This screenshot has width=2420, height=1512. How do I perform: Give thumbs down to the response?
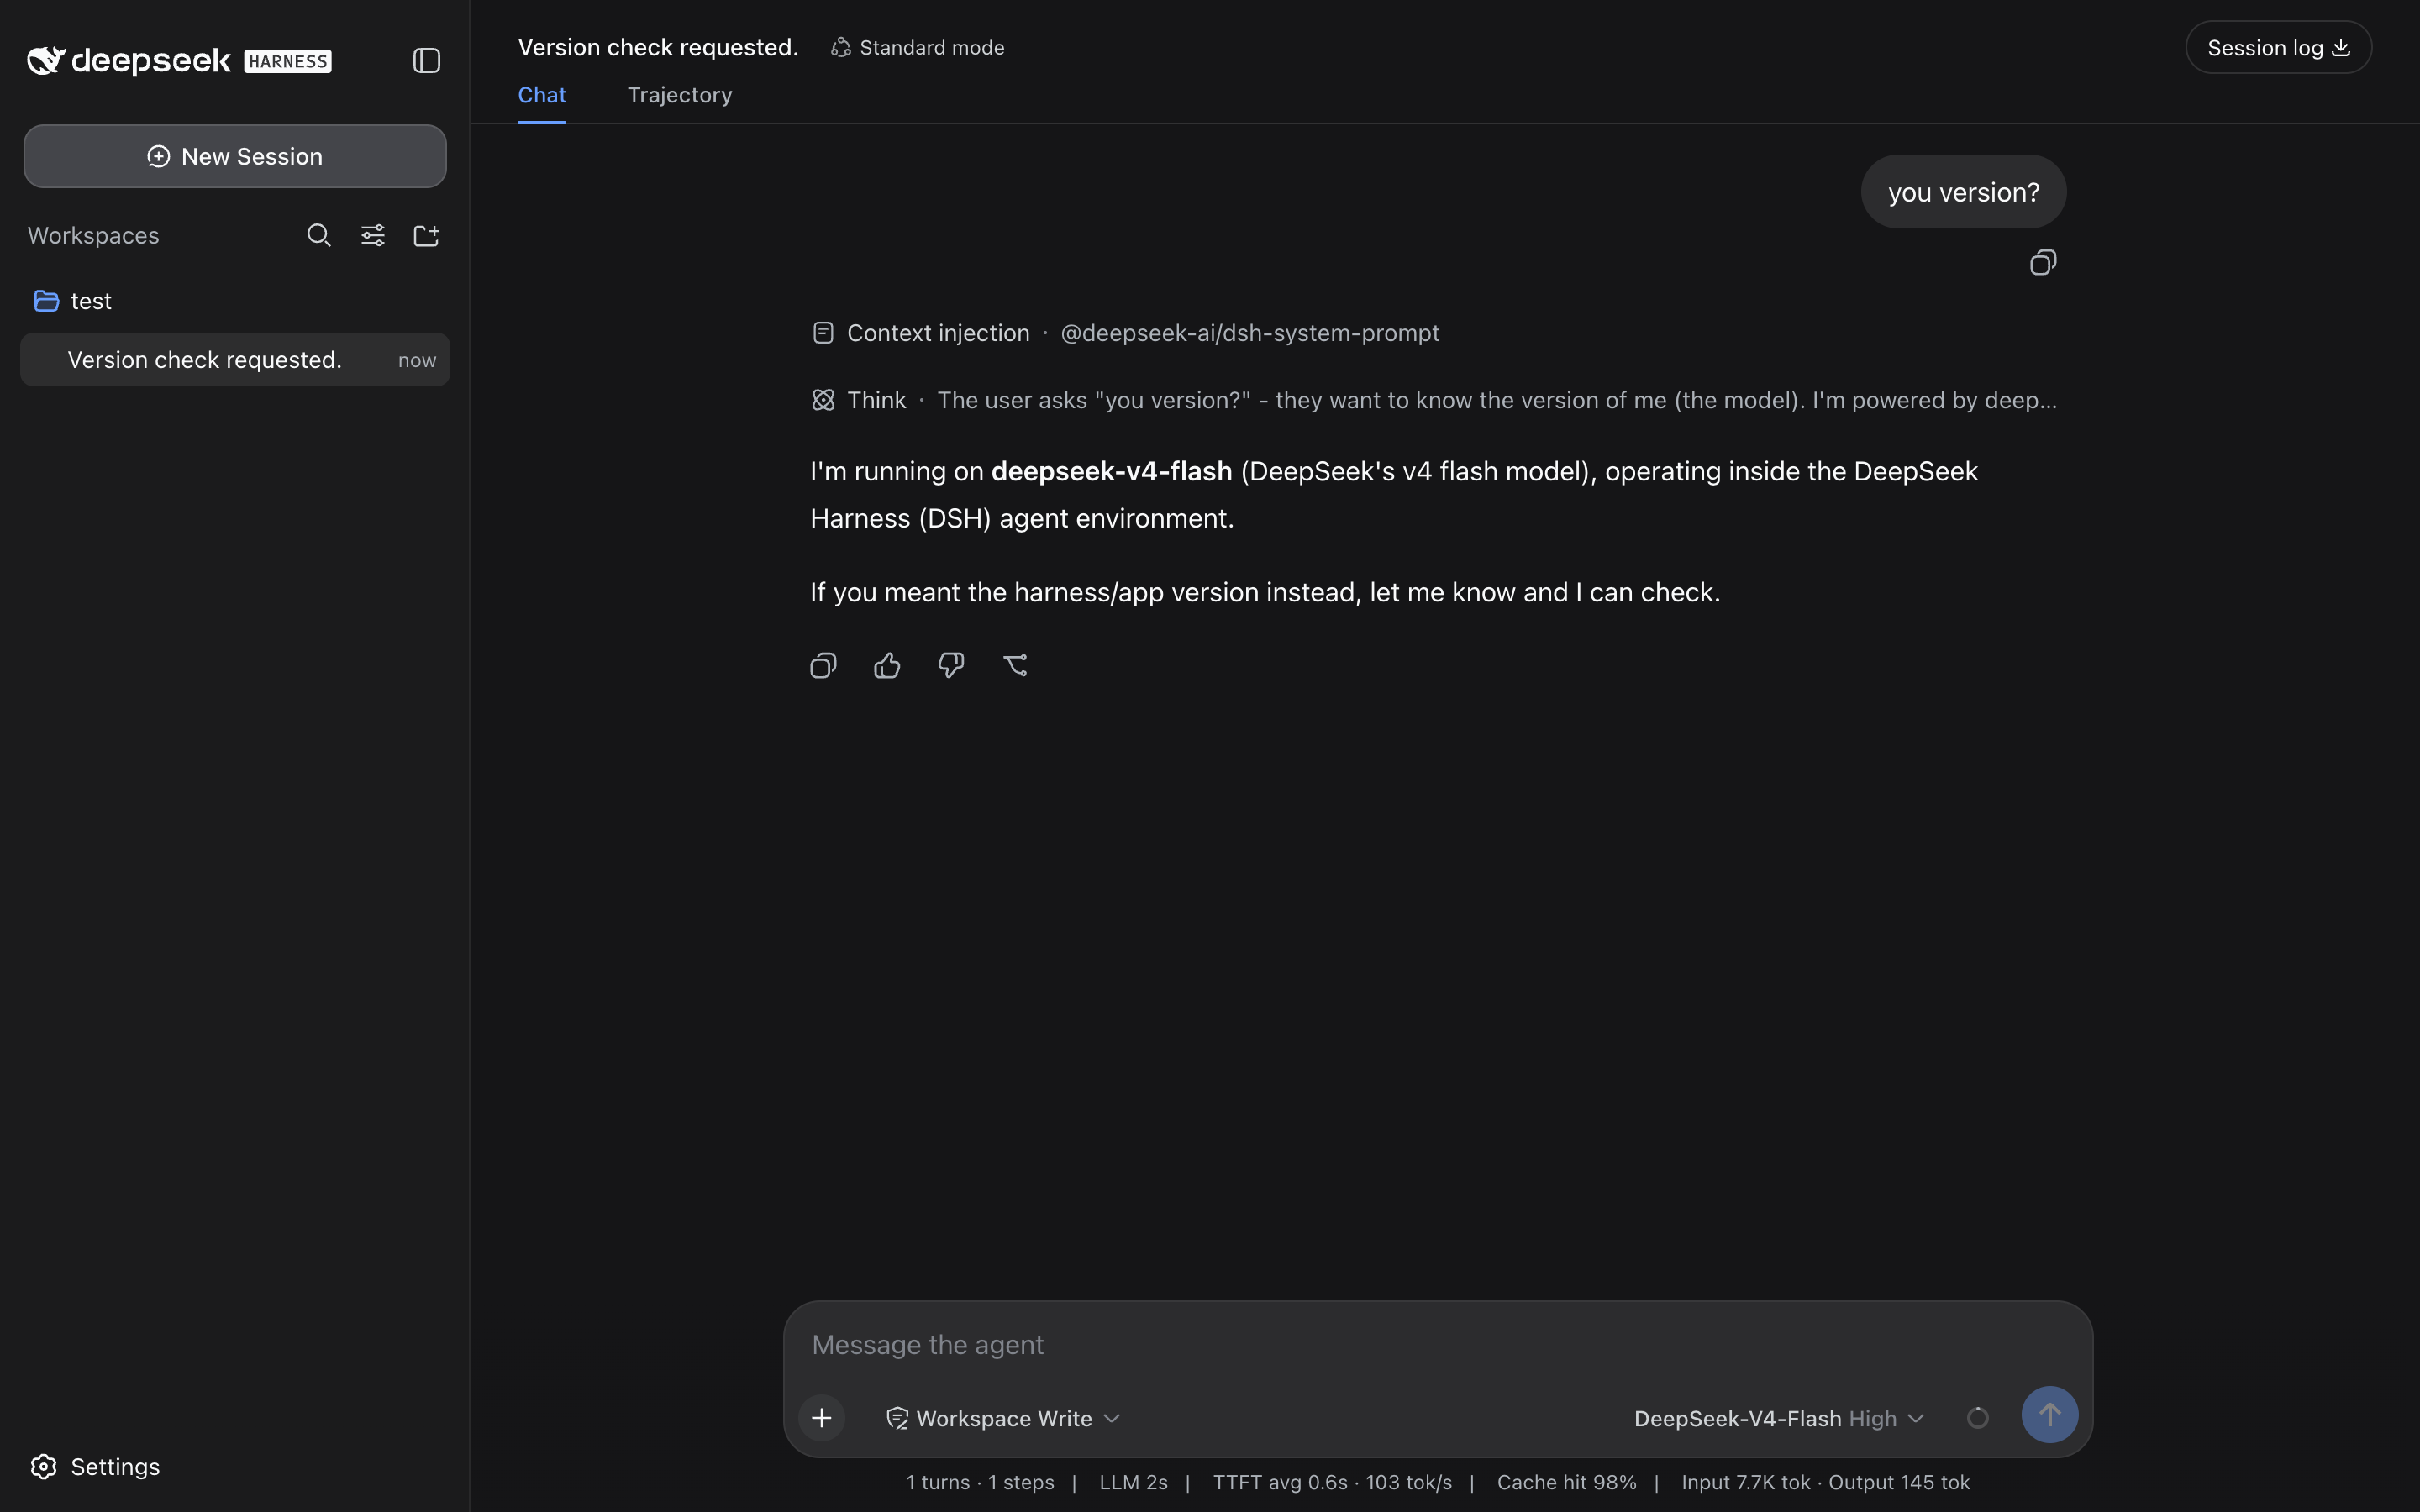coord(951,665)
